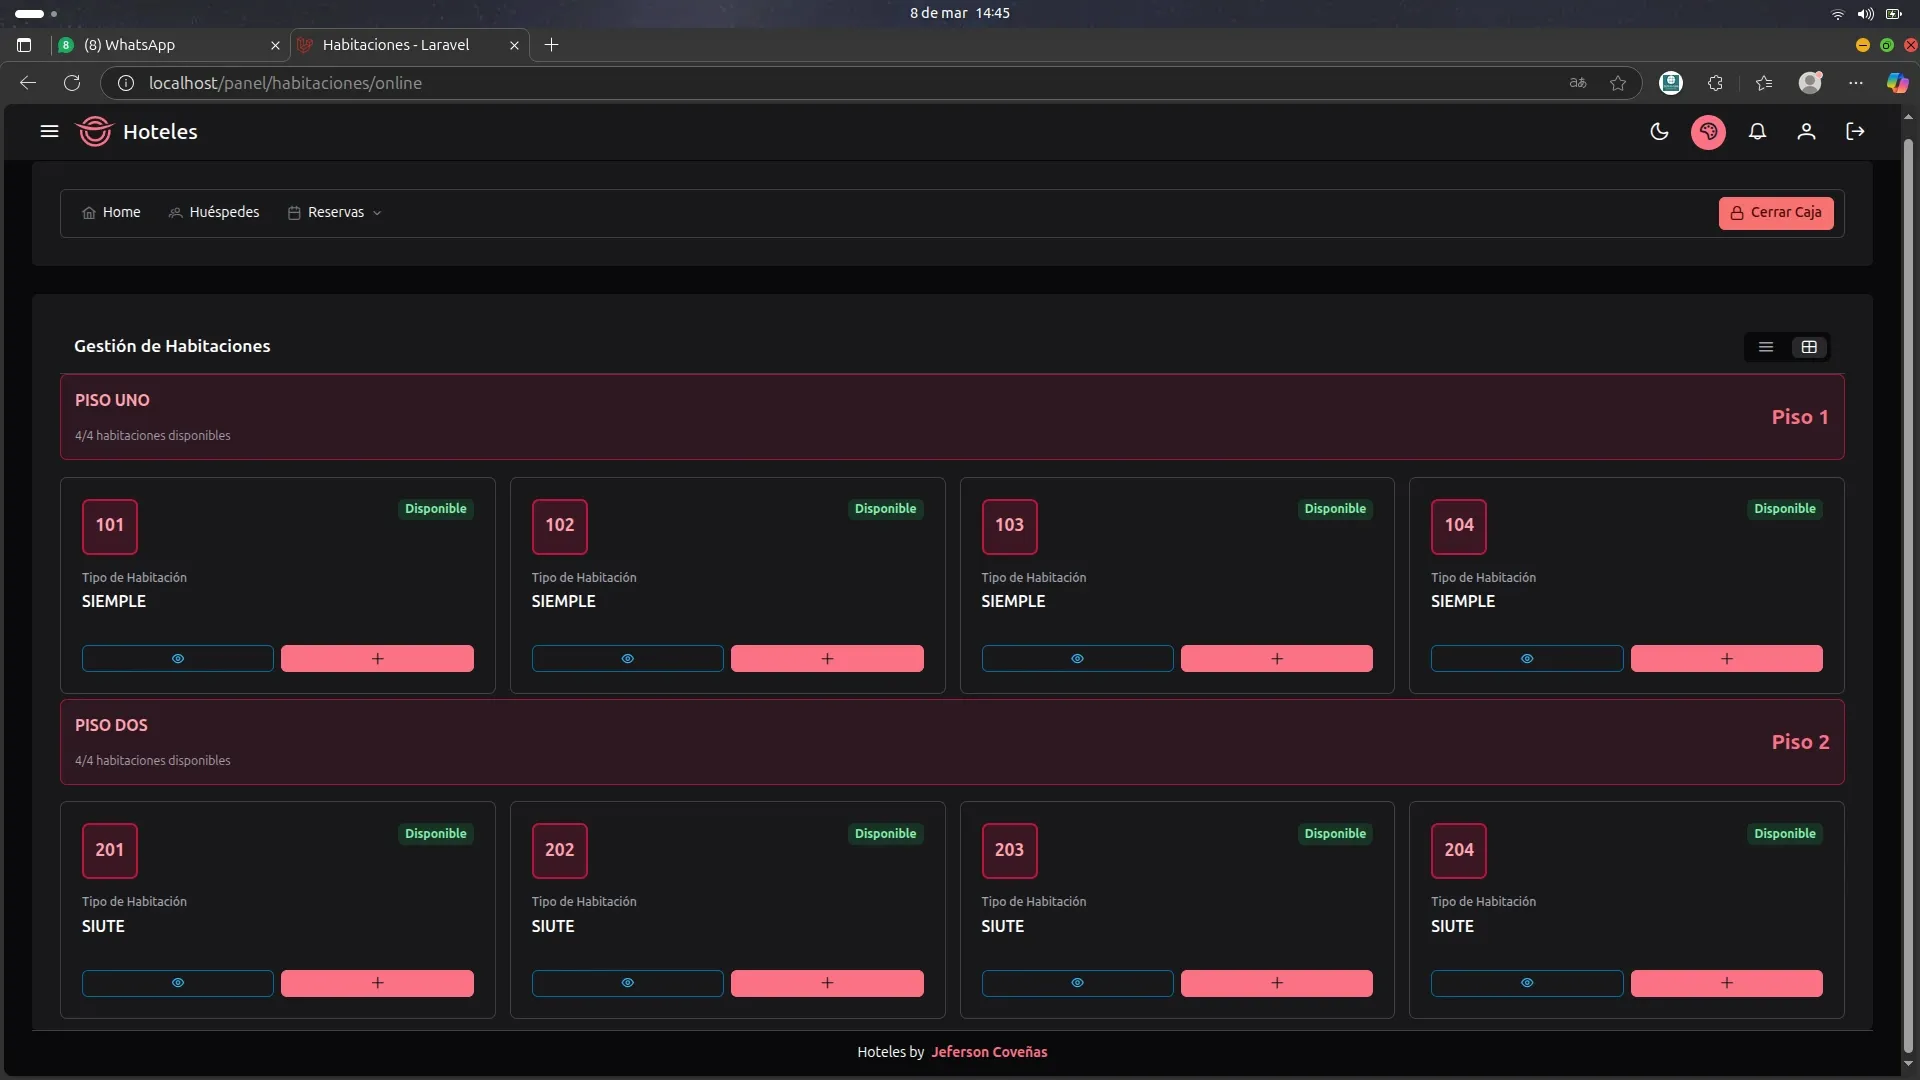Click the logout icon in header
Viewport: 1920px width, 1080px height.
point(1855,132)
